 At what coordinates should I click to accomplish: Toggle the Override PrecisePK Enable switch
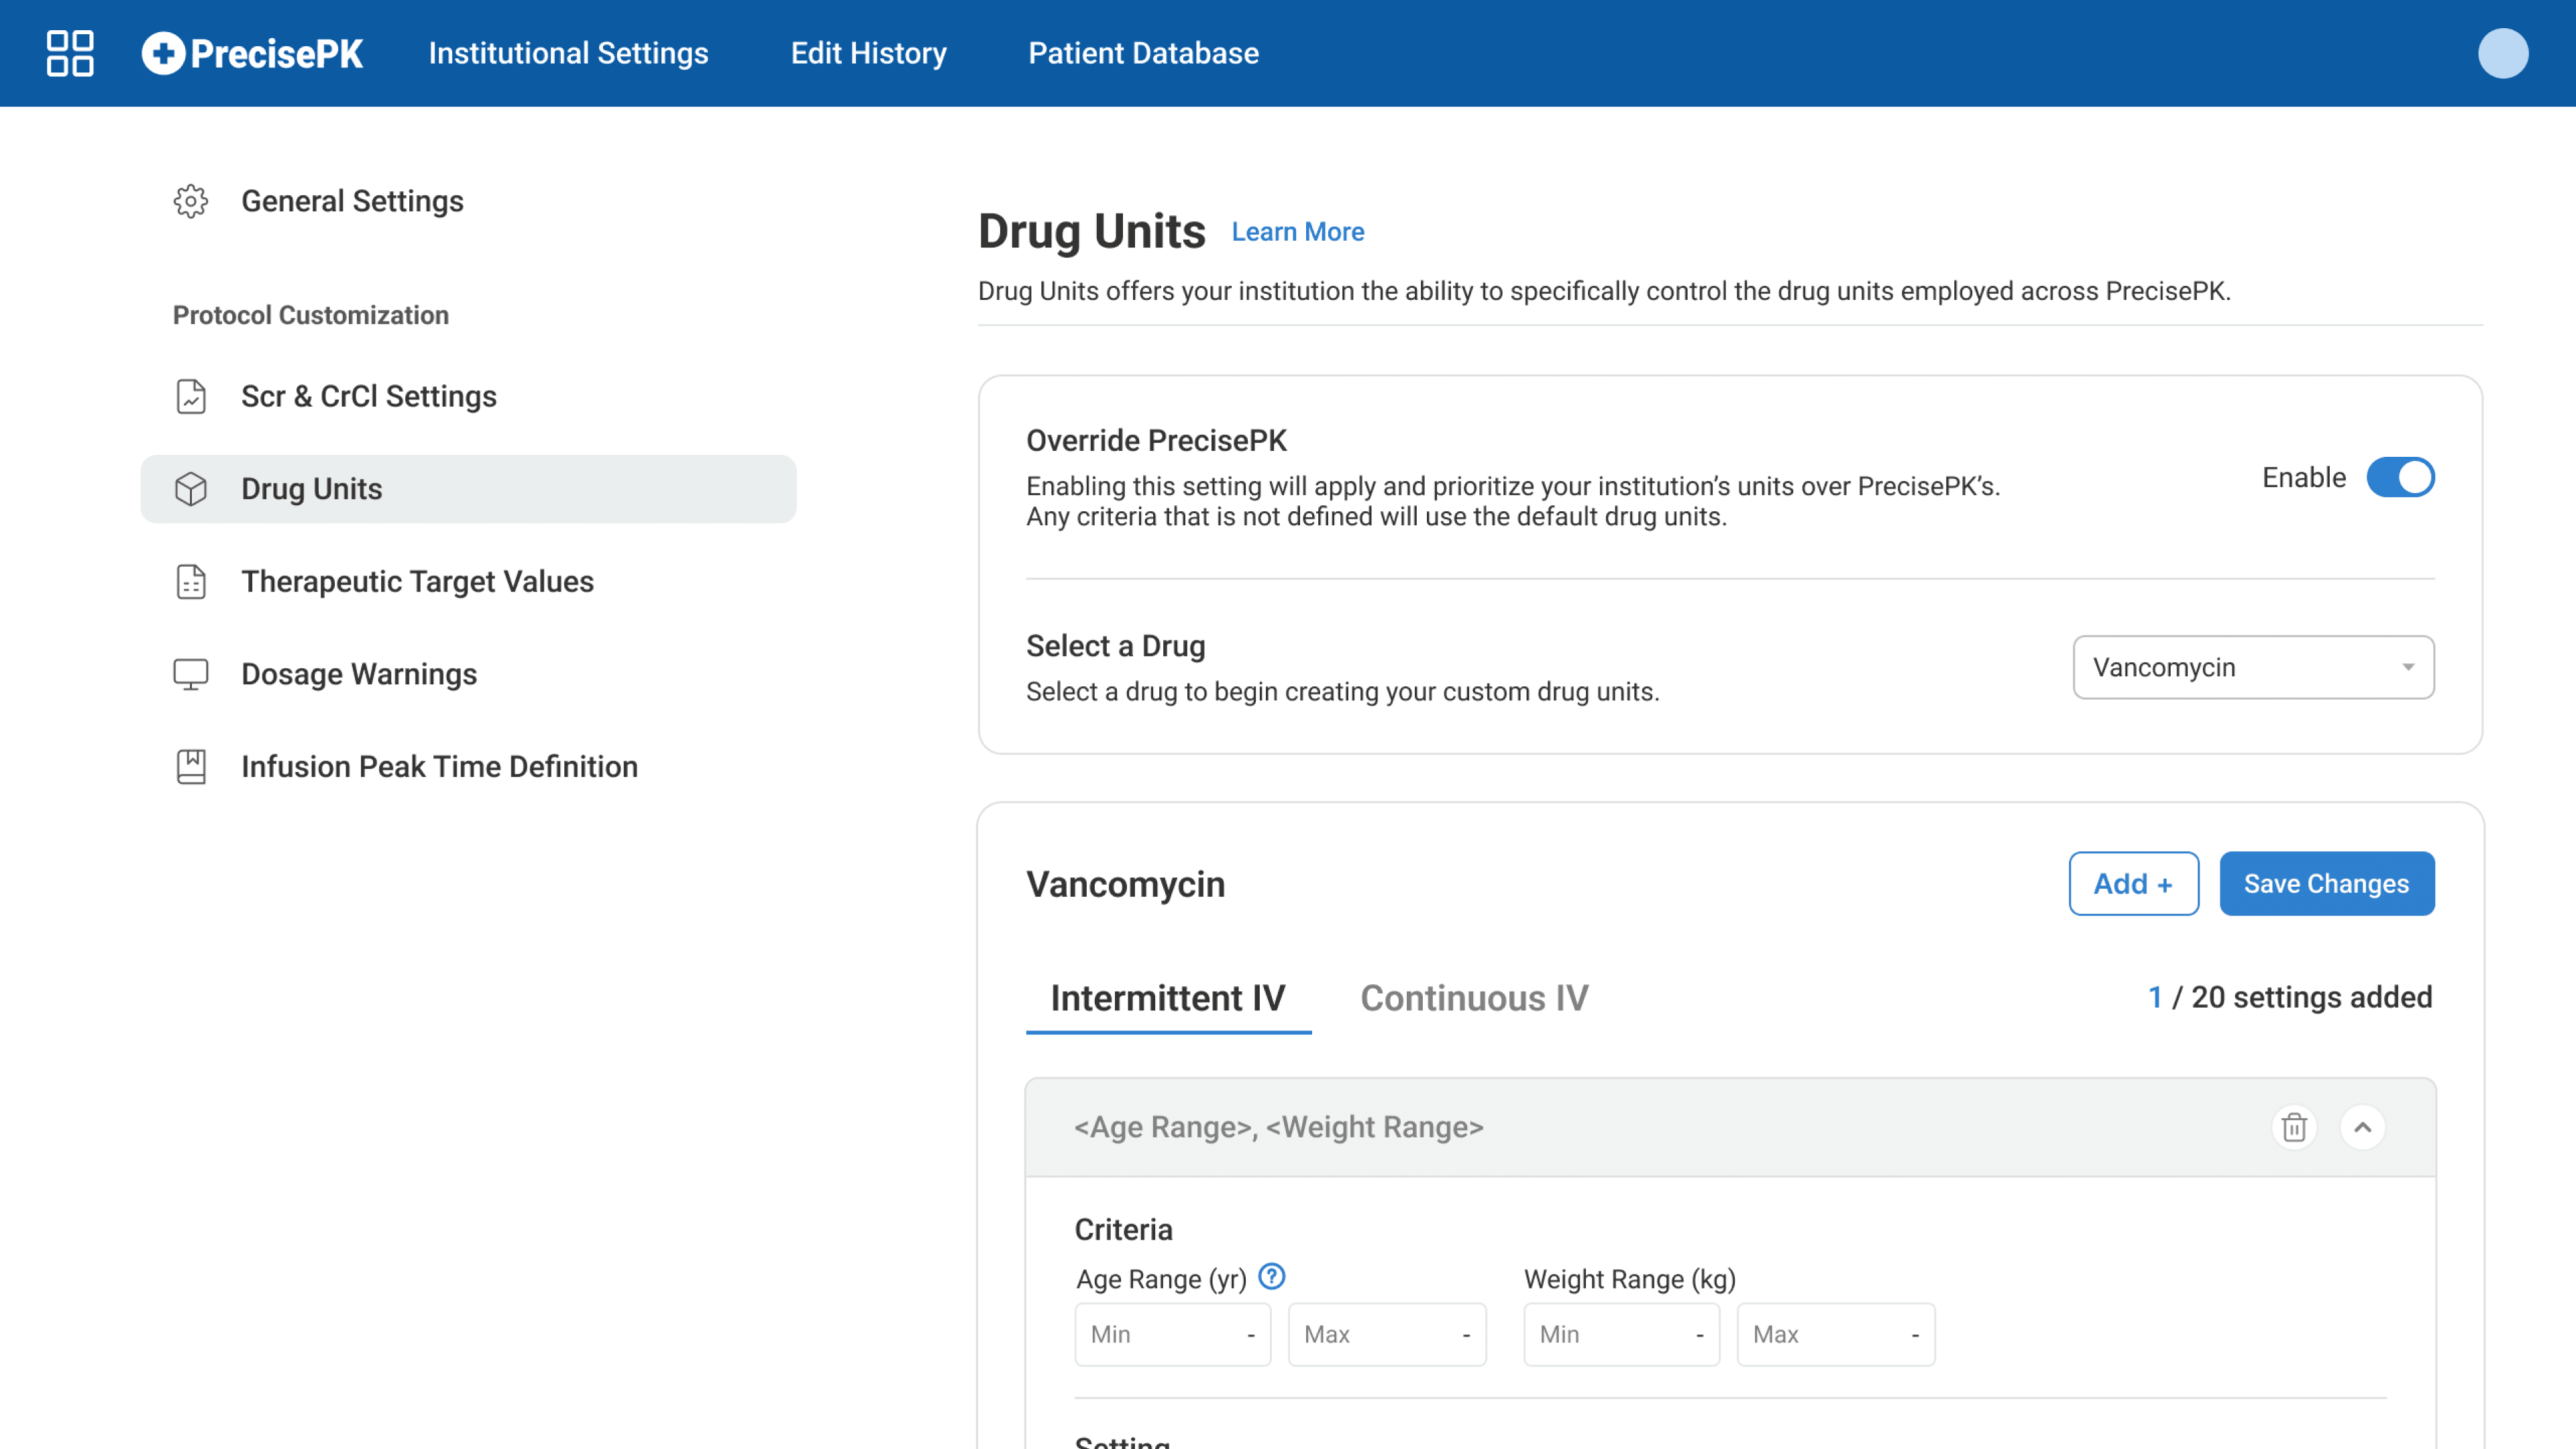click(x=2400, y=477)
